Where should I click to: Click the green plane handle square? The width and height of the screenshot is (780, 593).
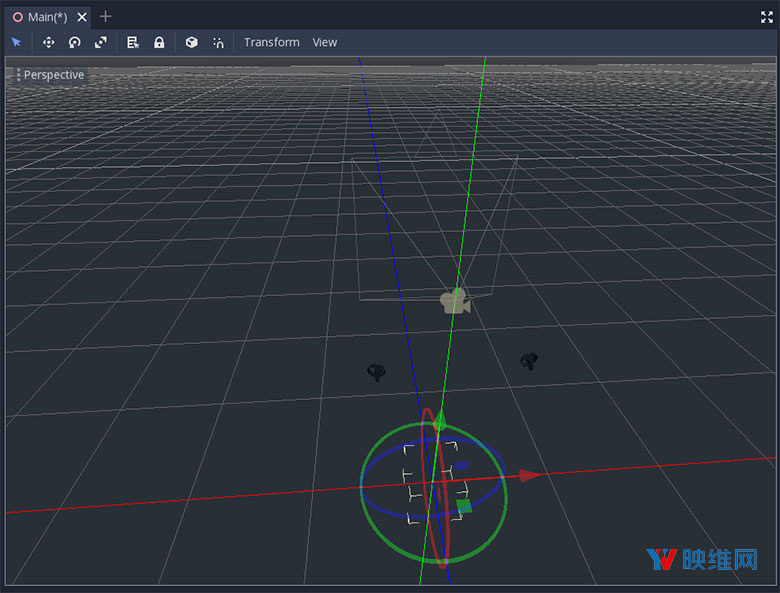click(x=464, y=506)
